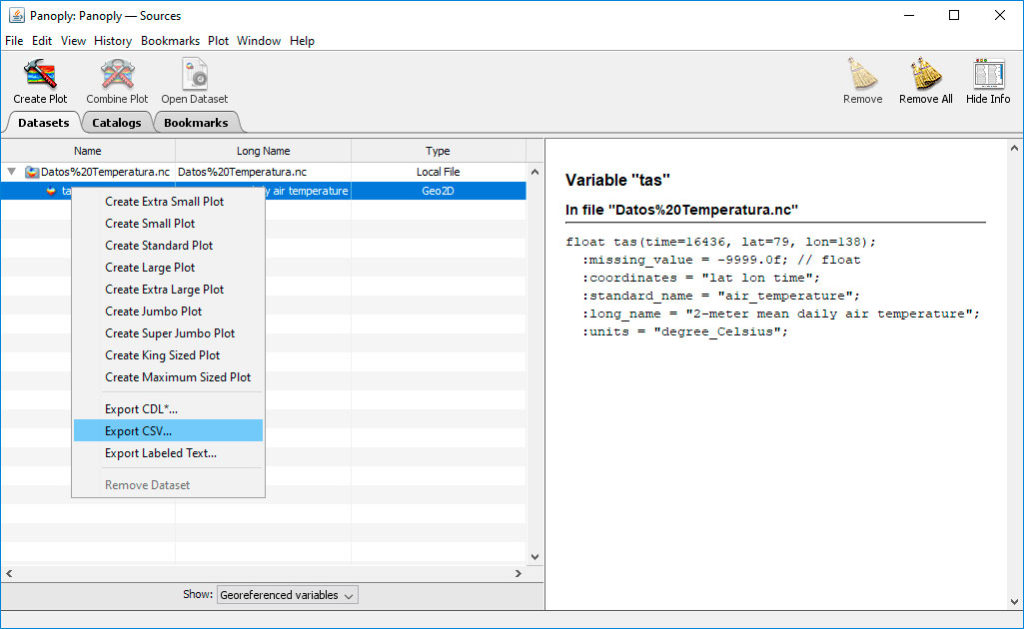Click the units degree_Celsius attribute line

(685, 332)
